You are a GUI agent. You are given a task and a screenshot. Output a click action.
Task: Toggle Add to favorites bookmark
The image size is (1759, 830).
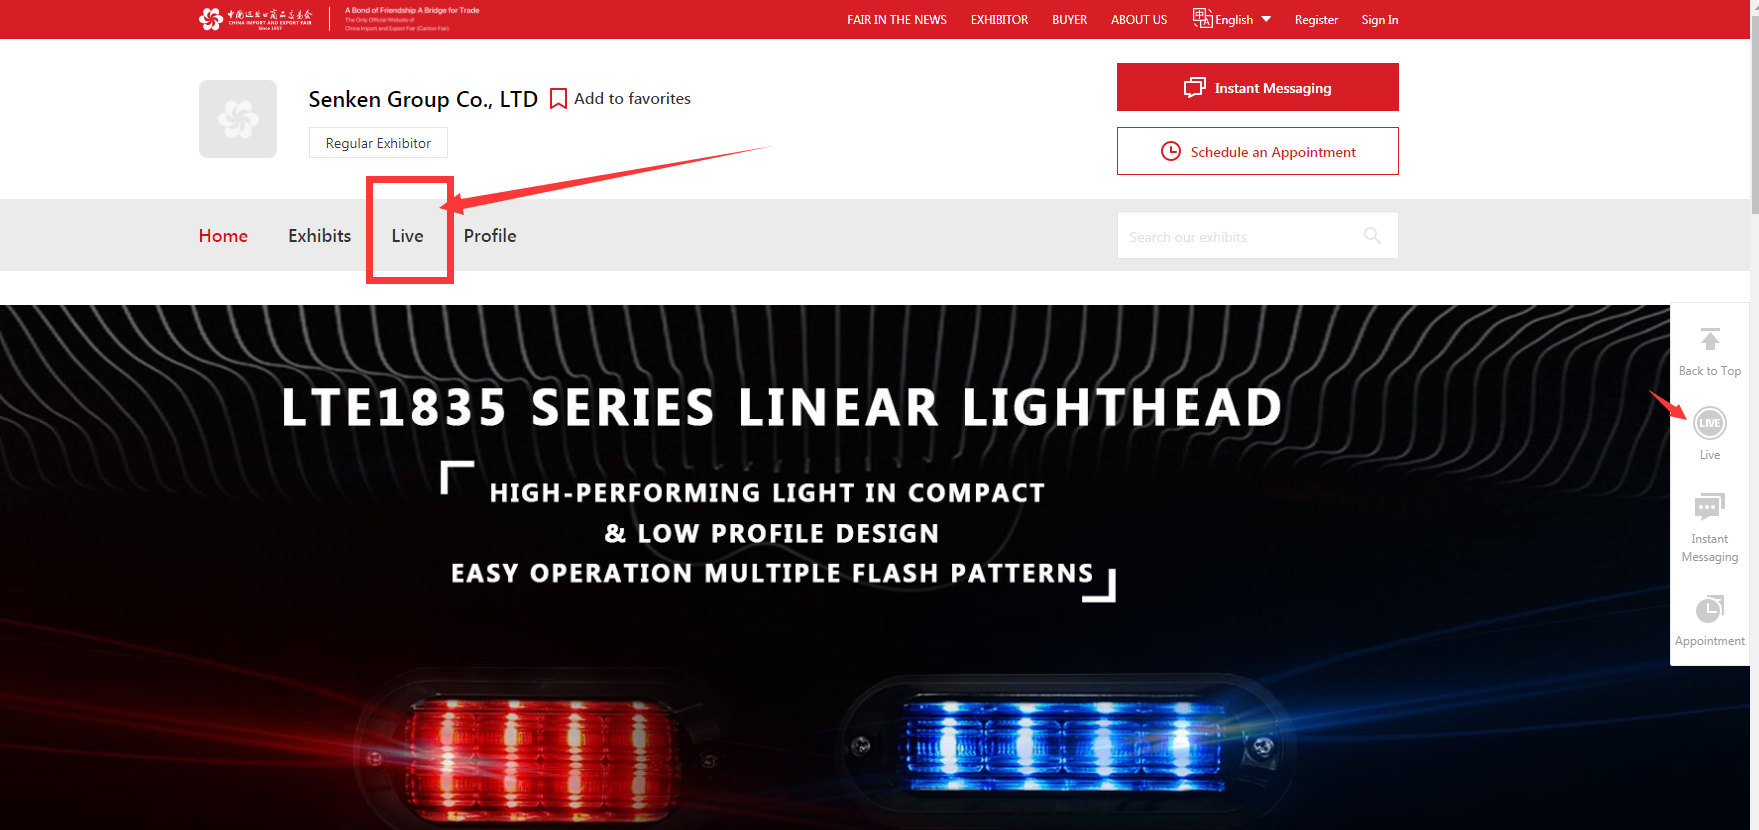point(620,98)
